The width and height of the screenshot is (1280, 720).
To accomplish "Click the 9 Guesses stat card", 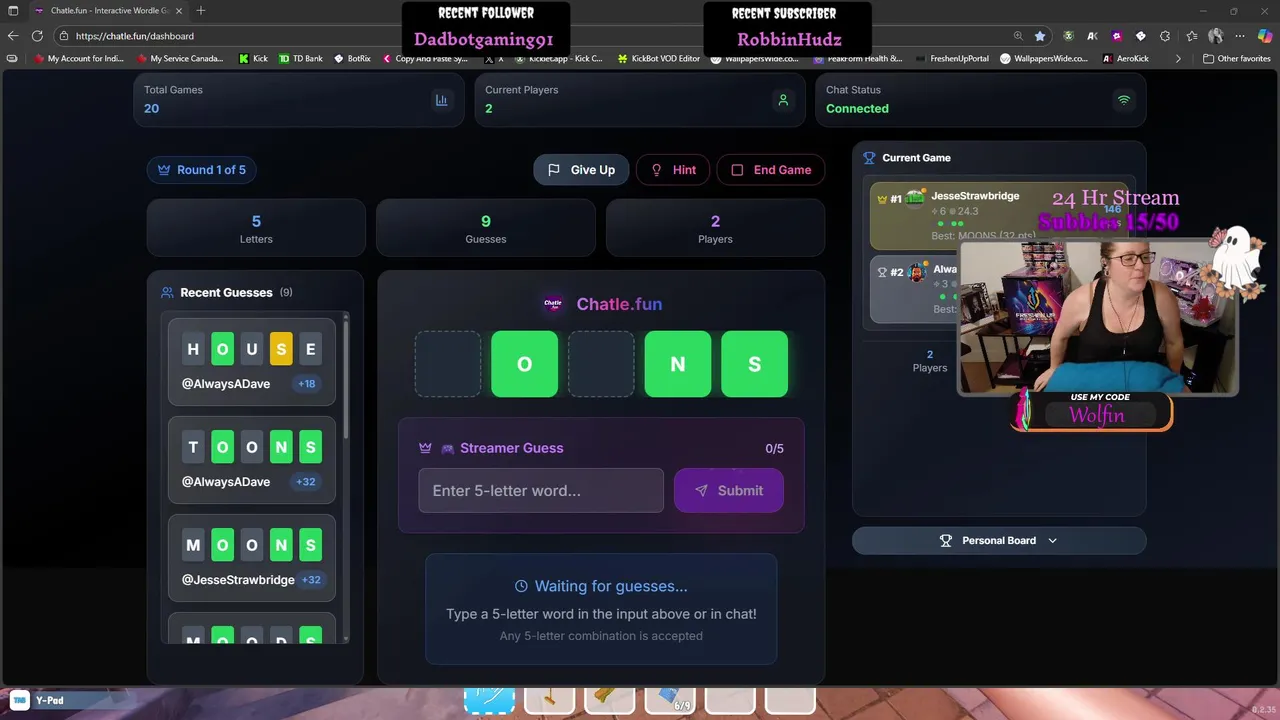I will (x=486, y=228).
